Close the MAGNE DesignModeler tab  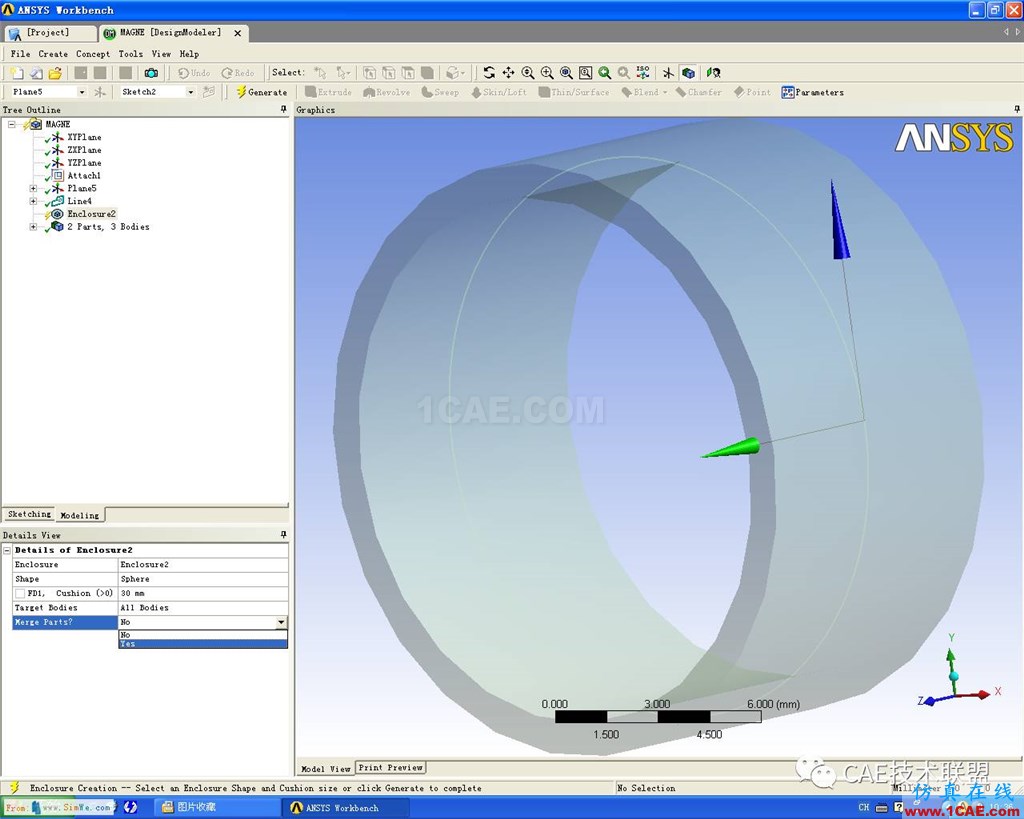(x=238, y=33)
